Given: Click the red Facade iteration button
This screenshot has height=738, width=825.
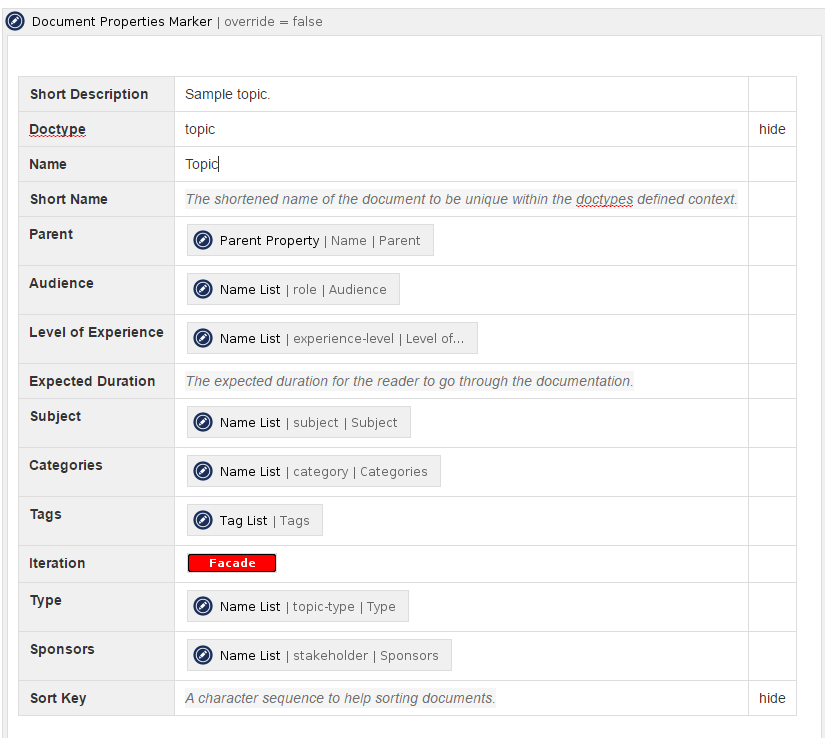Looking at the screenshot, I should pyautogui.click(x=231, y=563).
